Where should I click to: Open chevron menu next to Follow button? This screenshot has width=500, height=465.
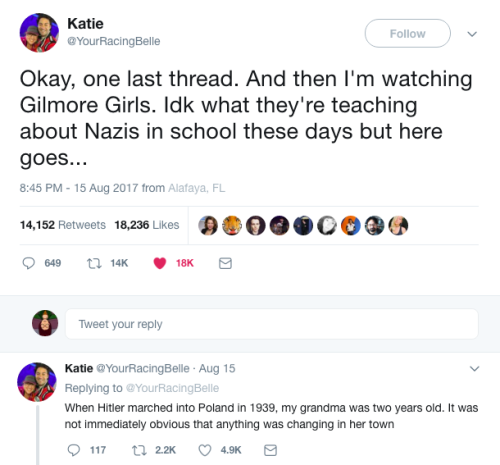pos(472,34)
